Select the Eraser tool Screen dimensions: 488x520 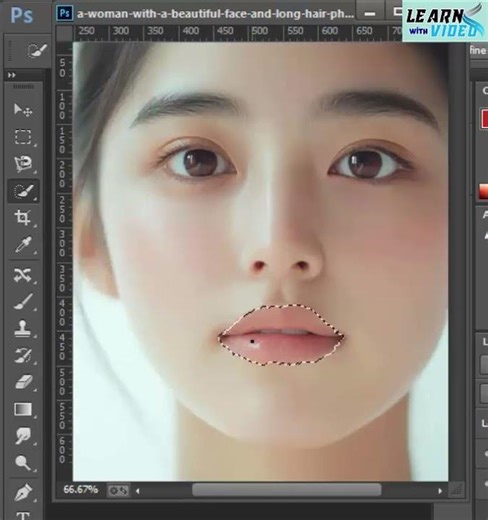[x=23, y=382]
